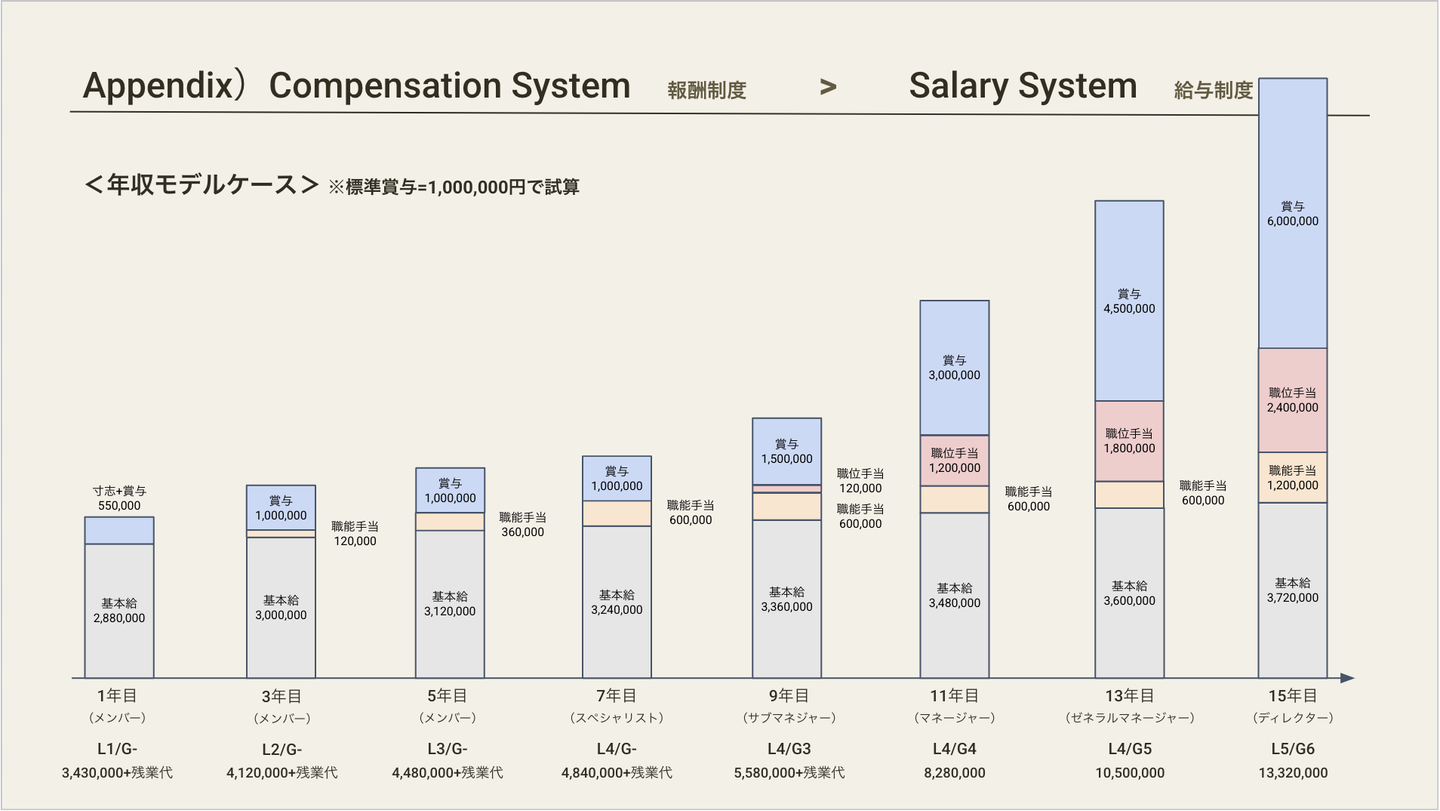Click the '>' separator between headings
The width and height of the screenshot is (1440, 811).
[827, 87]
